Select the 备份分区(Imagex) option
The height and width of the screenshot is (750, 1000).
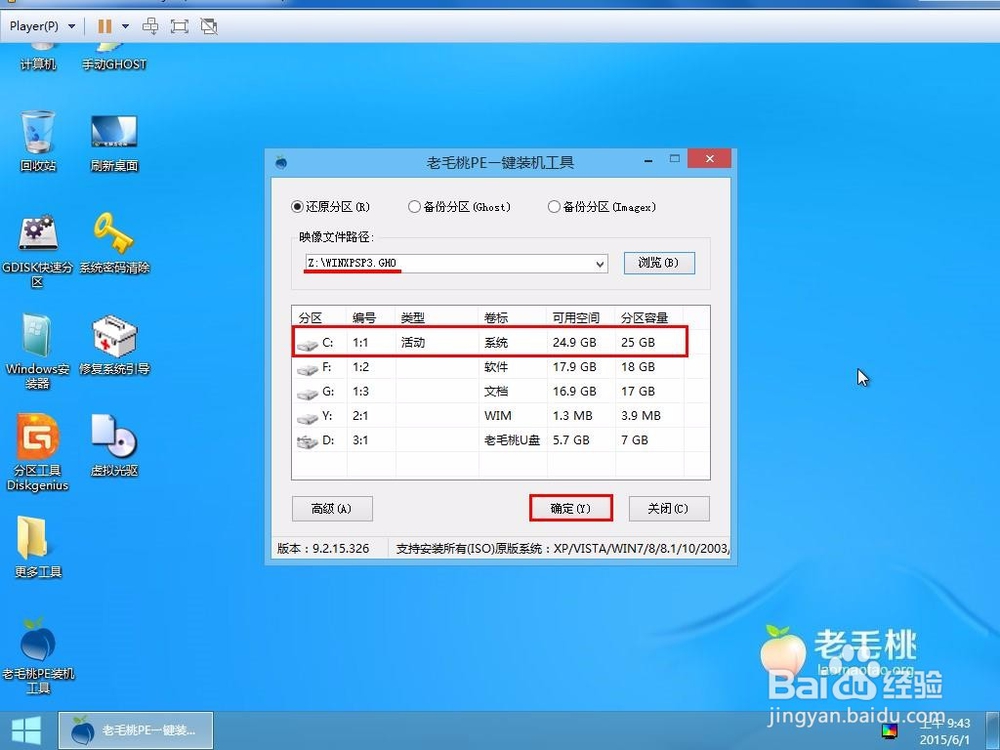click(x=553, y=207)
